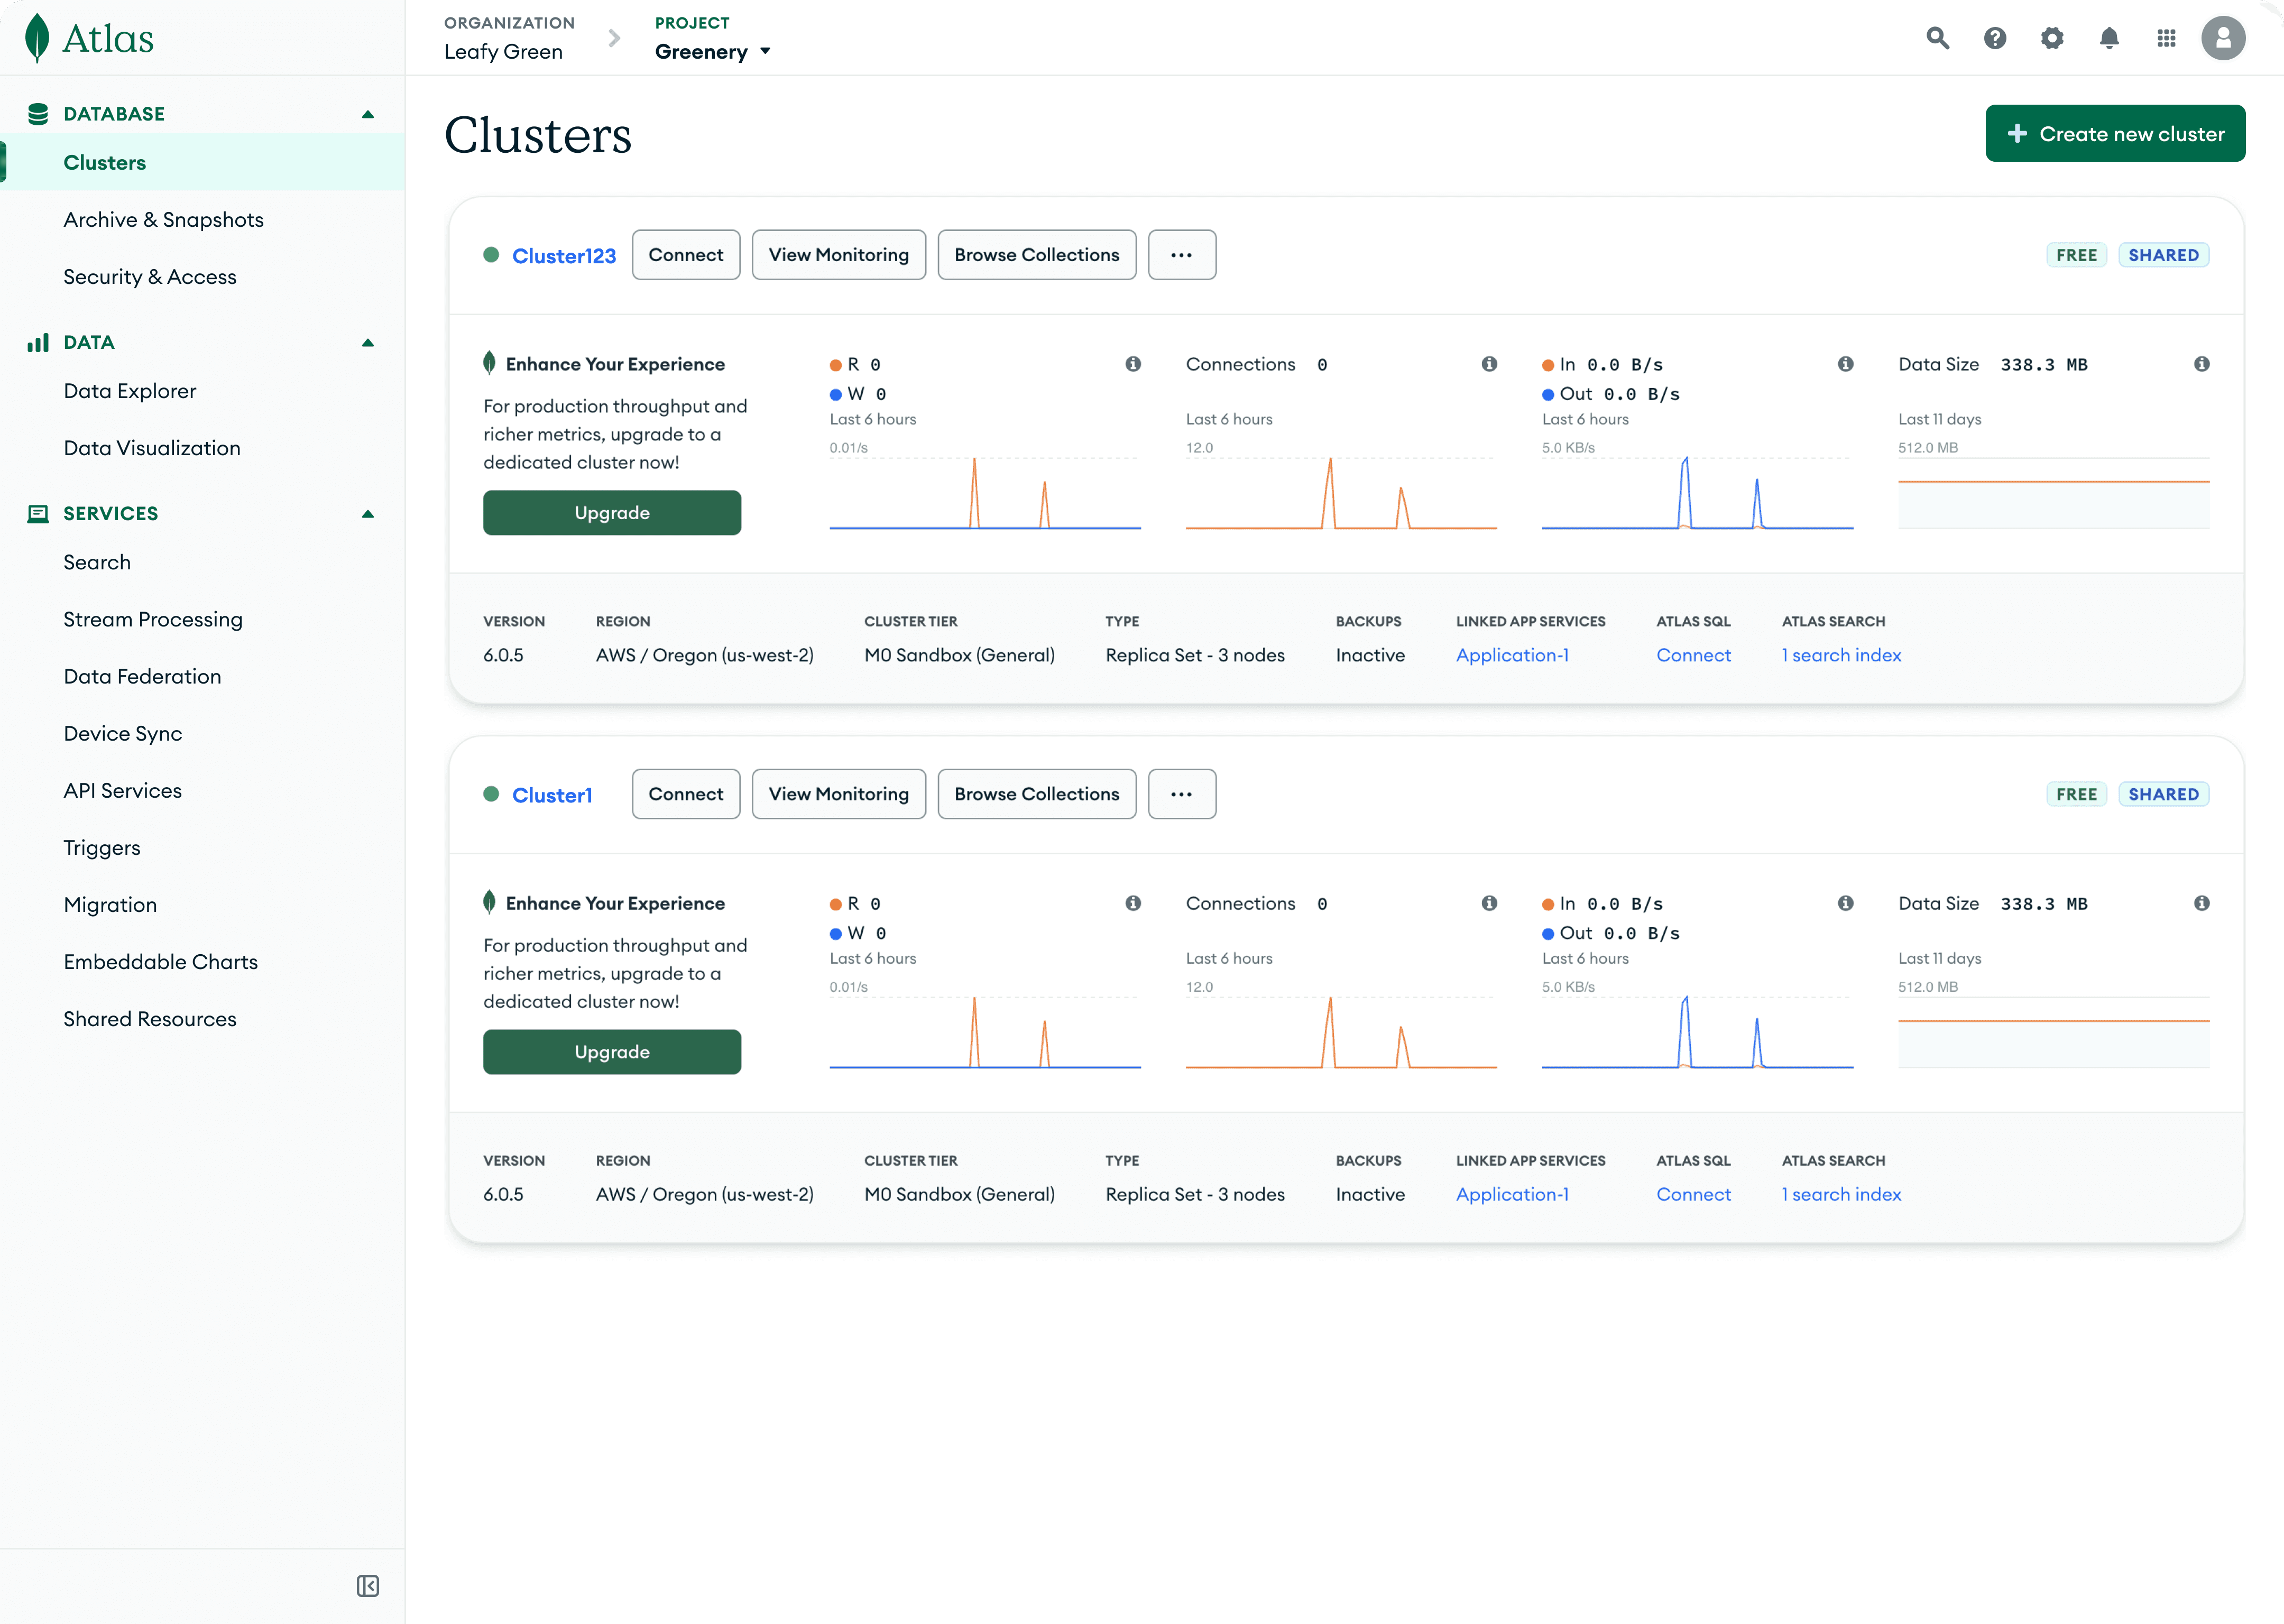
Task: Open settings gear icon in top bar
Action: (x=2051, y=38)
